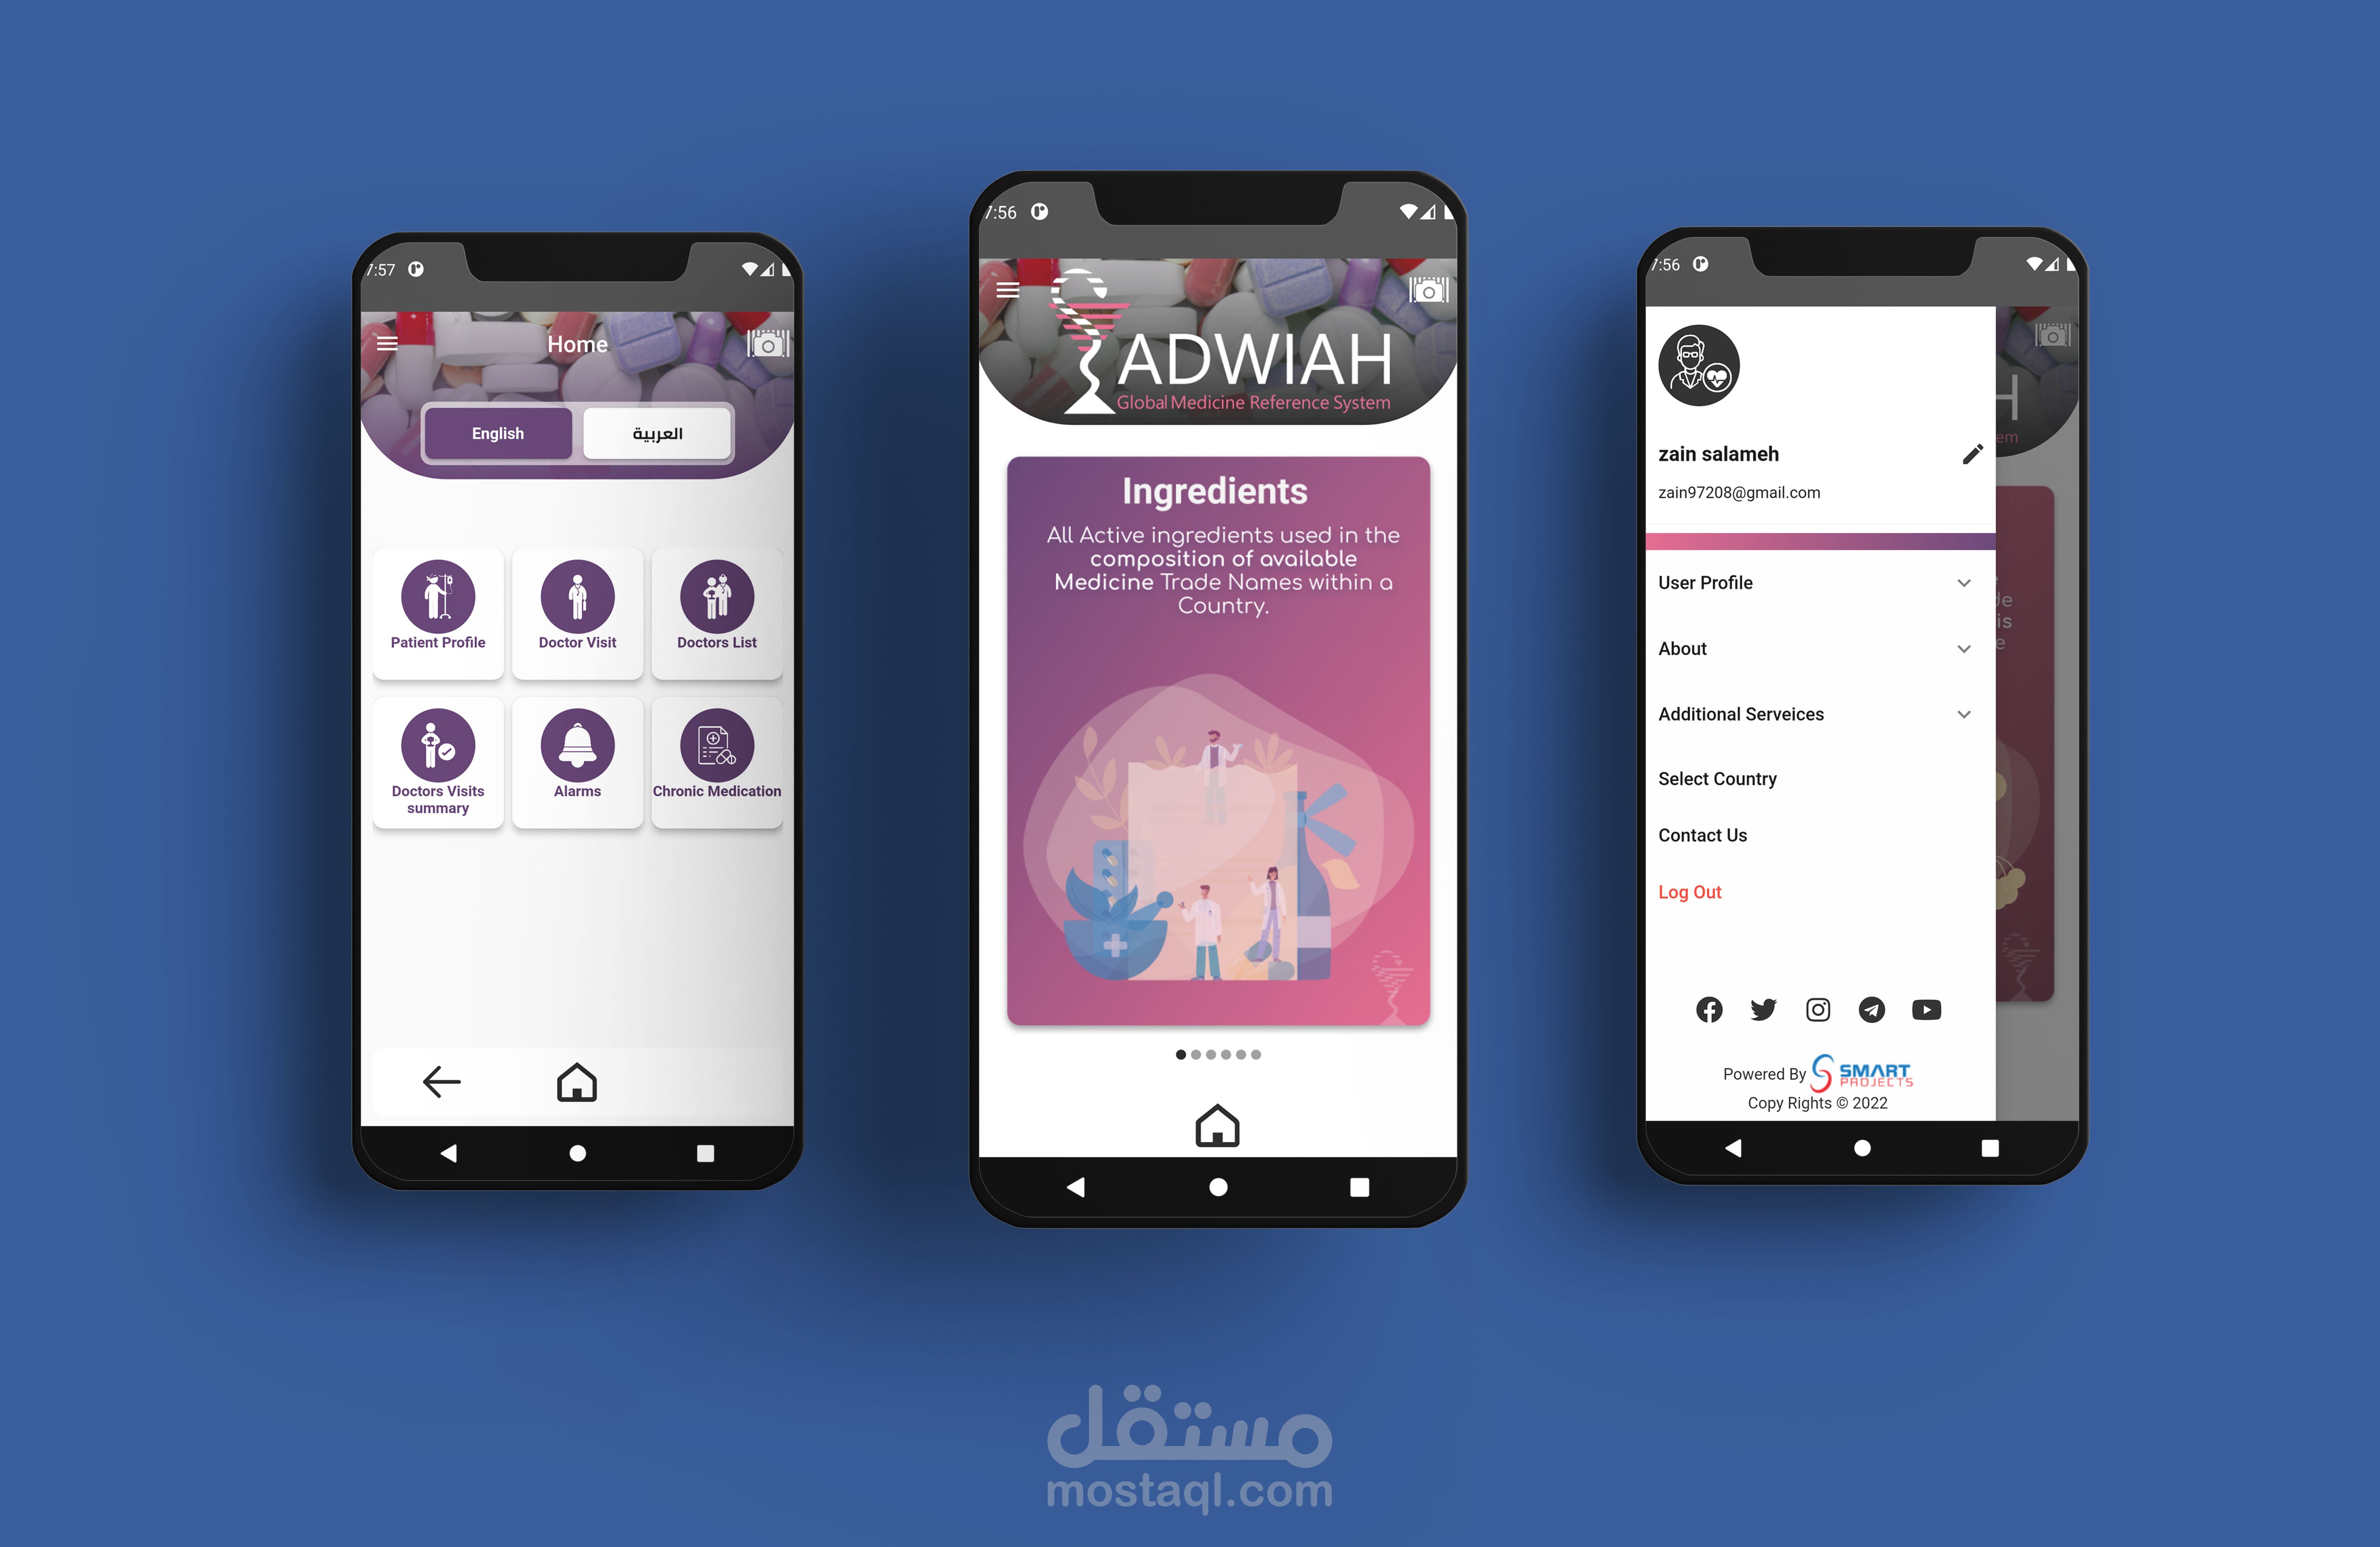
Task: Click the Log Out button
Action: coord(1691,892)
